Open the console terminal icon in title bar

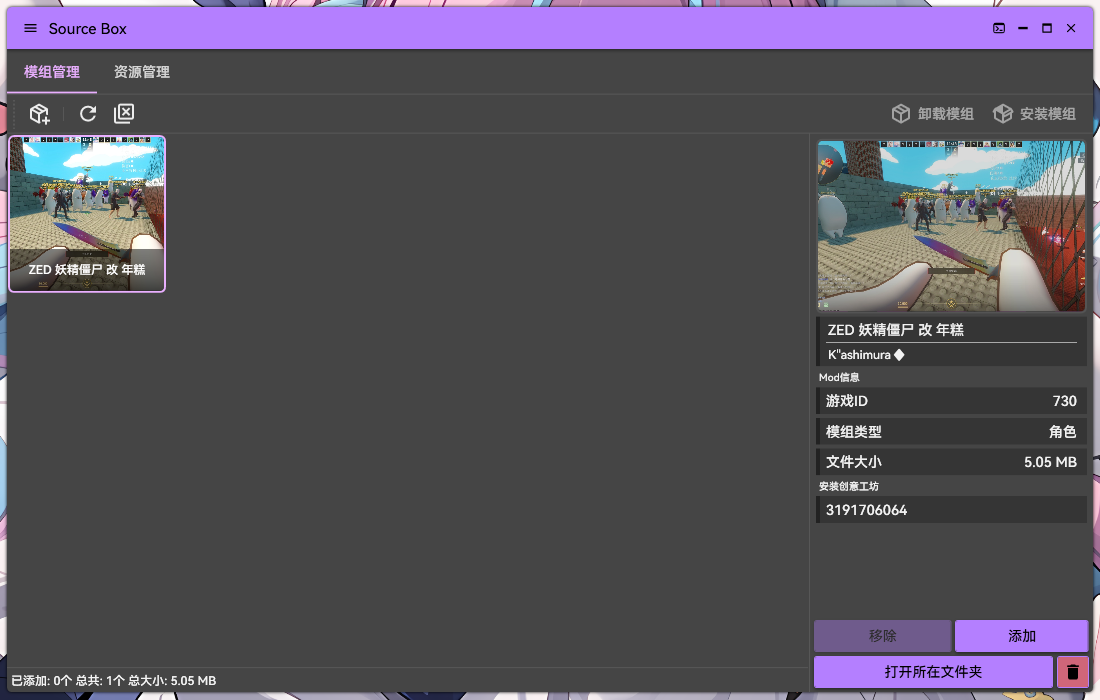[x=999, y=29]
